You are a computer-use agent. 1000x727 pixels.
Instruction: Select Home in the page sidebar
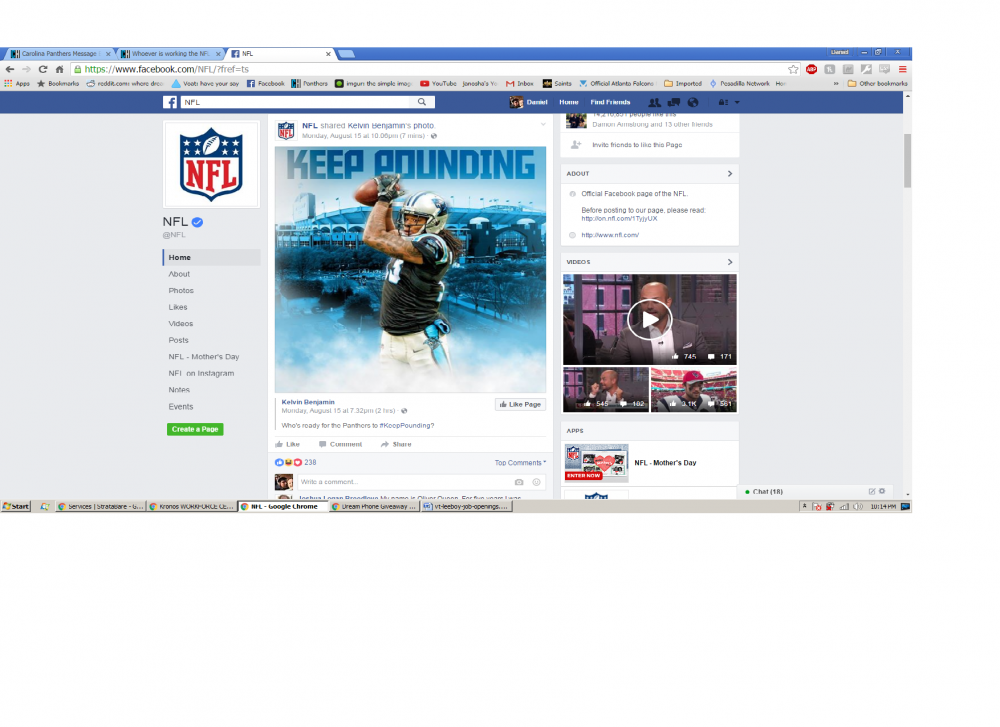[212, 258]
